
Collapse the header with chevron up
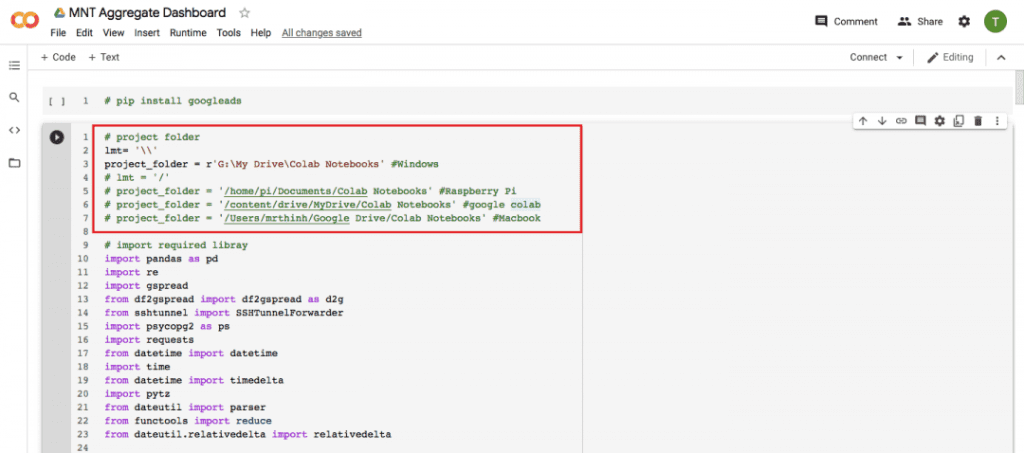click(x=1001, y=57)
